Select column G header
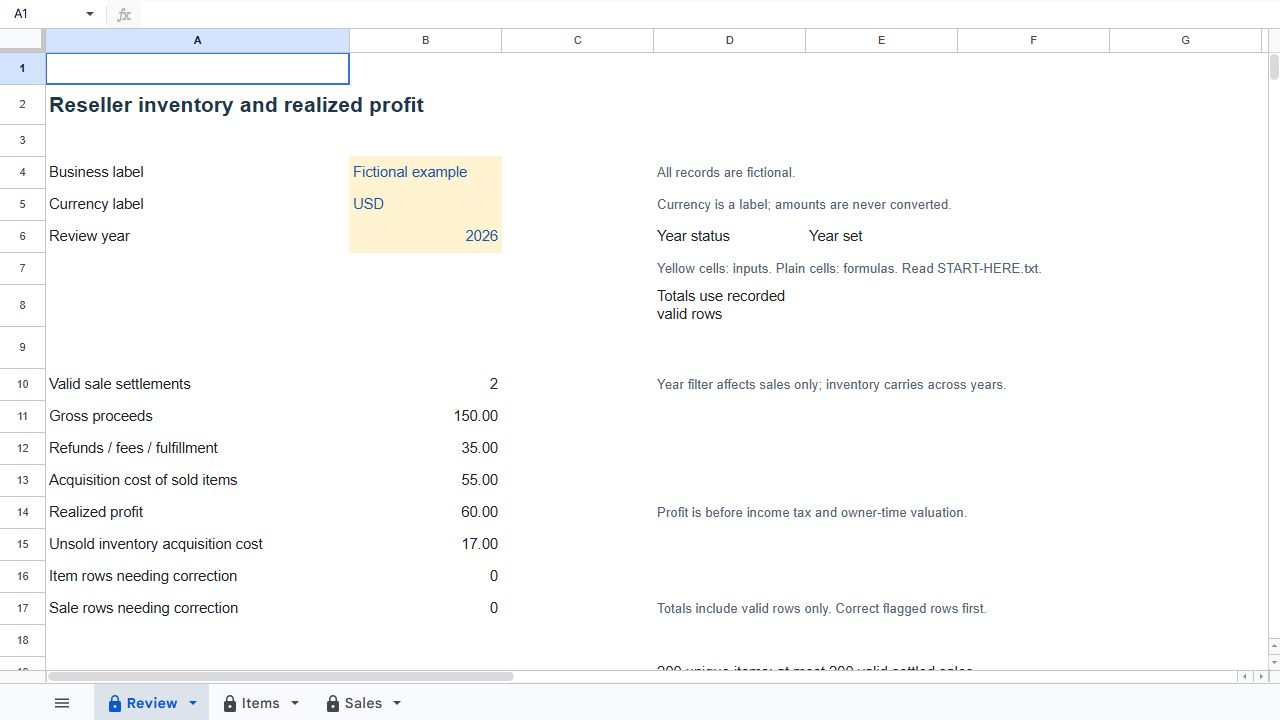This screenshot has height=720, width=1280. (1185, 40)
